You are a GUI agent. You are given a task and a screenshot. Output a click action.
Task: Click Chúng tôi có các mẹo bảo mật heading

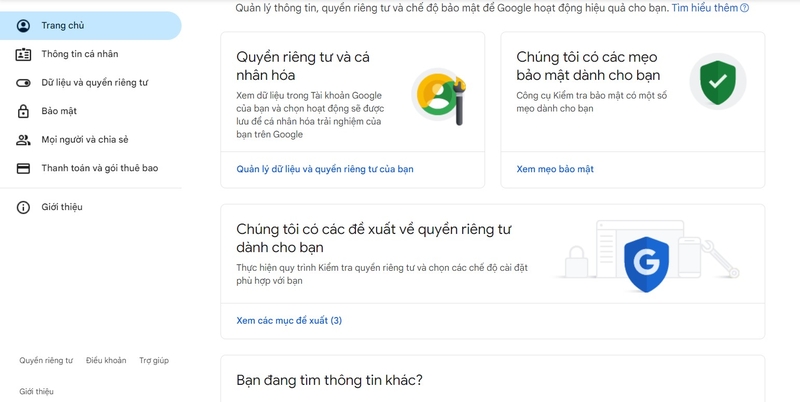pyautogui.click(x=588, y=66)
